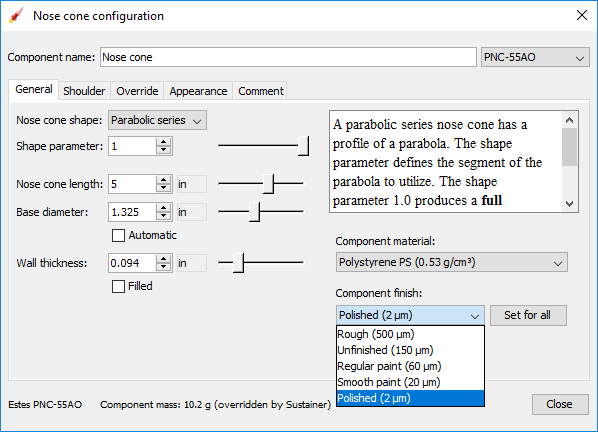Decrease Shape parameter with down arrow
The width and height of the screenshot is (598, 432).
[x=164, y=151]
